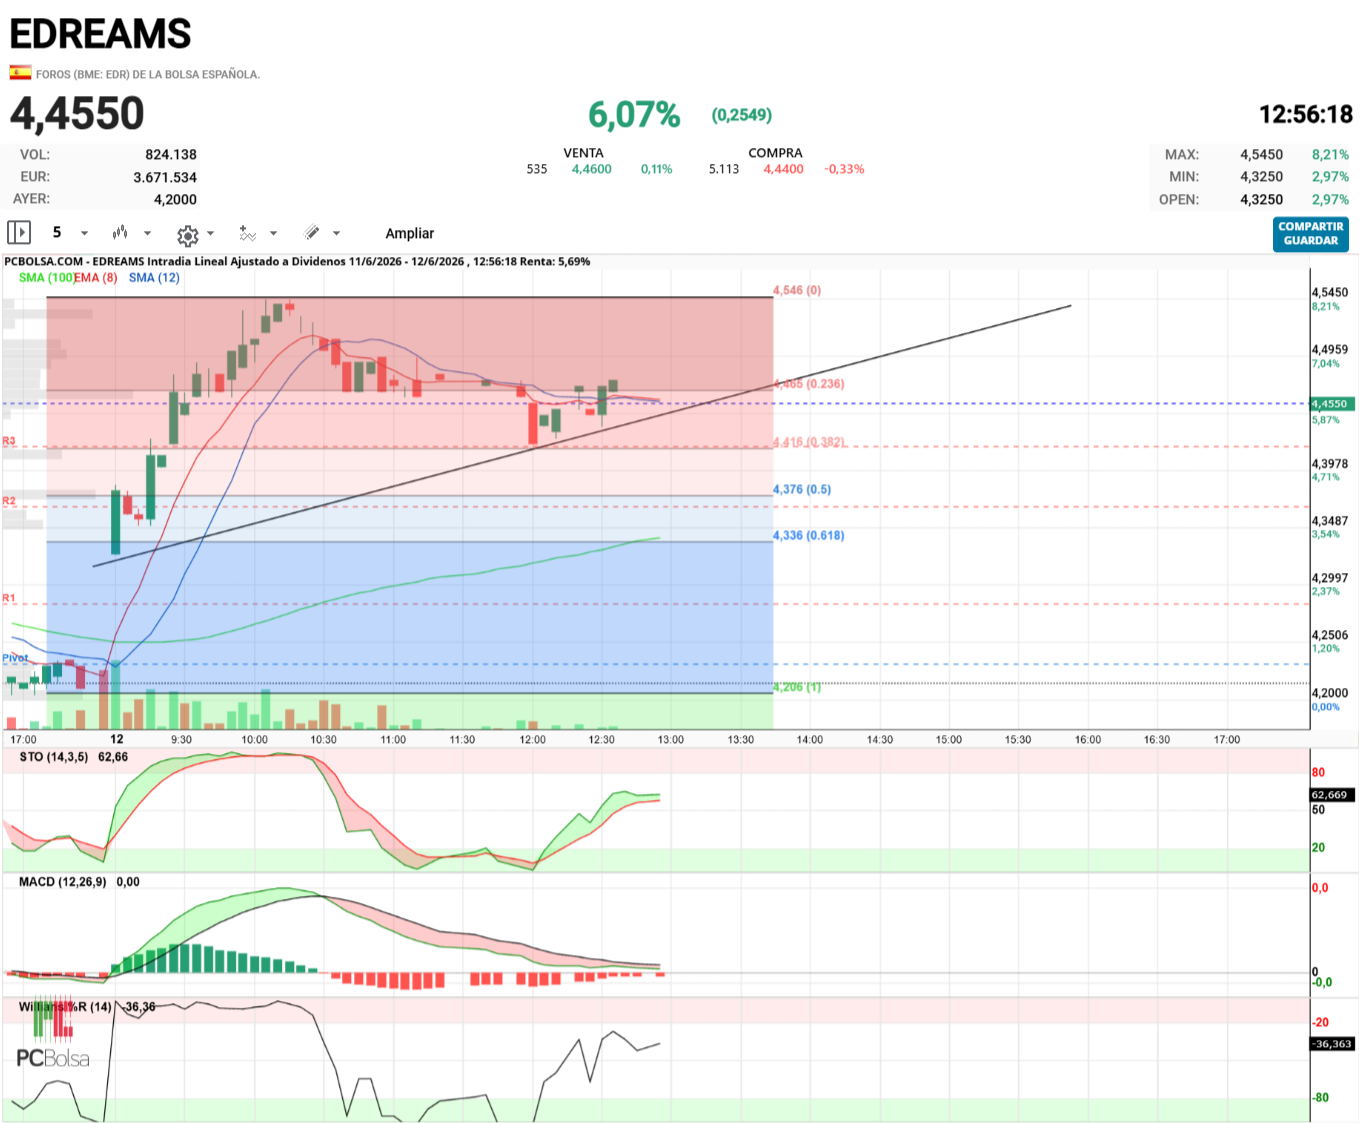Viewport: 1361px width, 1123px height.
Task: Expand the settings dropdown arrow
Action: pyautogui.click(x=210, y=234)
